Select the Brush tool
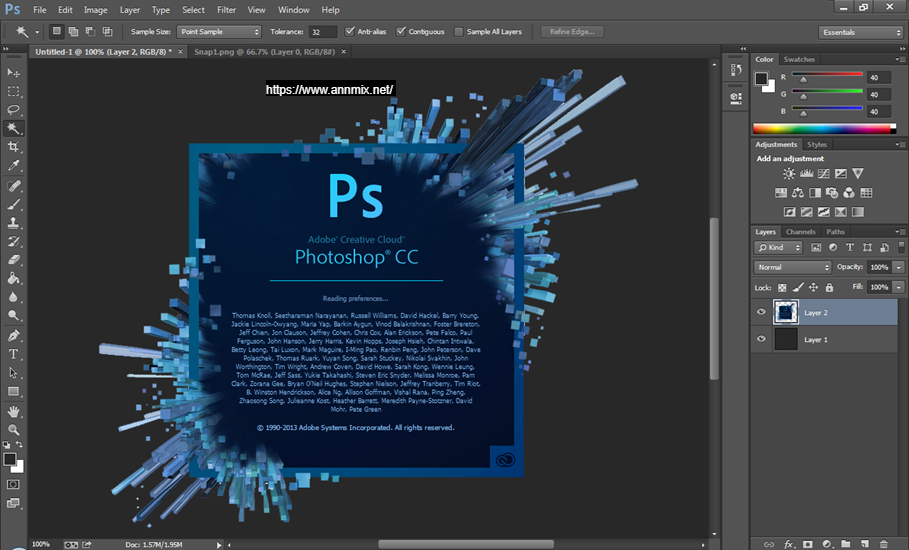Viewport: 909px width, 550px height. (x=13, y=204)
